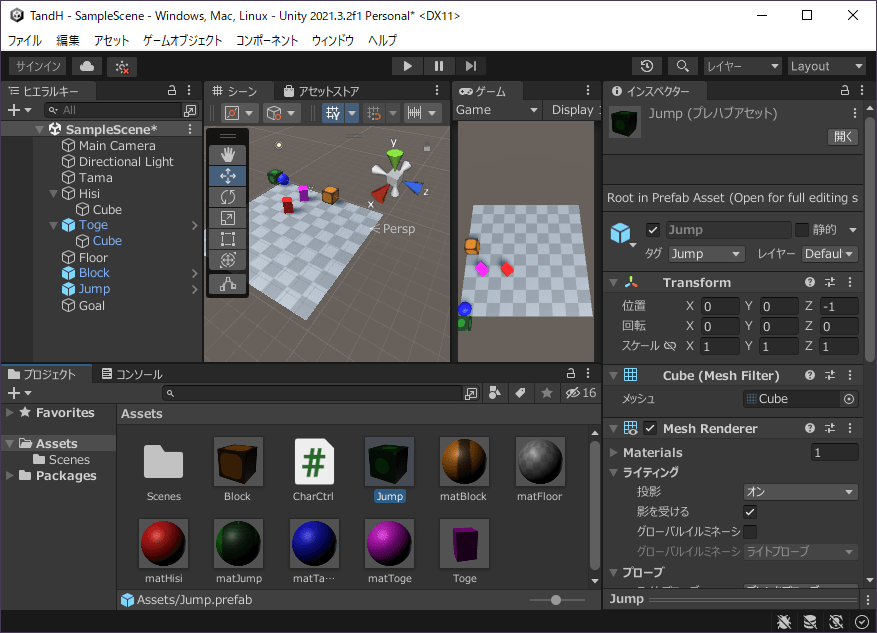The width and height of the screenshot is (877, 633).
Task: Adjust the asset icon size slider
Action: pos(557,600)
